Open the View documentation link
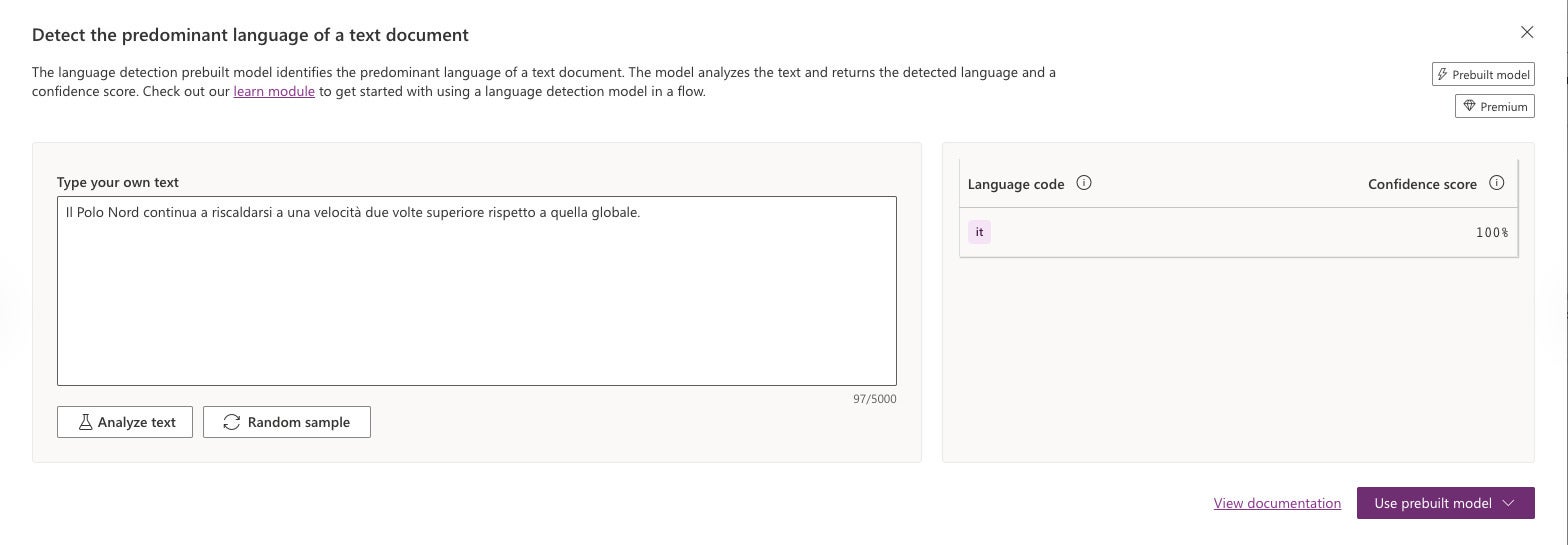1568x545 pixels. (1277, 503)
